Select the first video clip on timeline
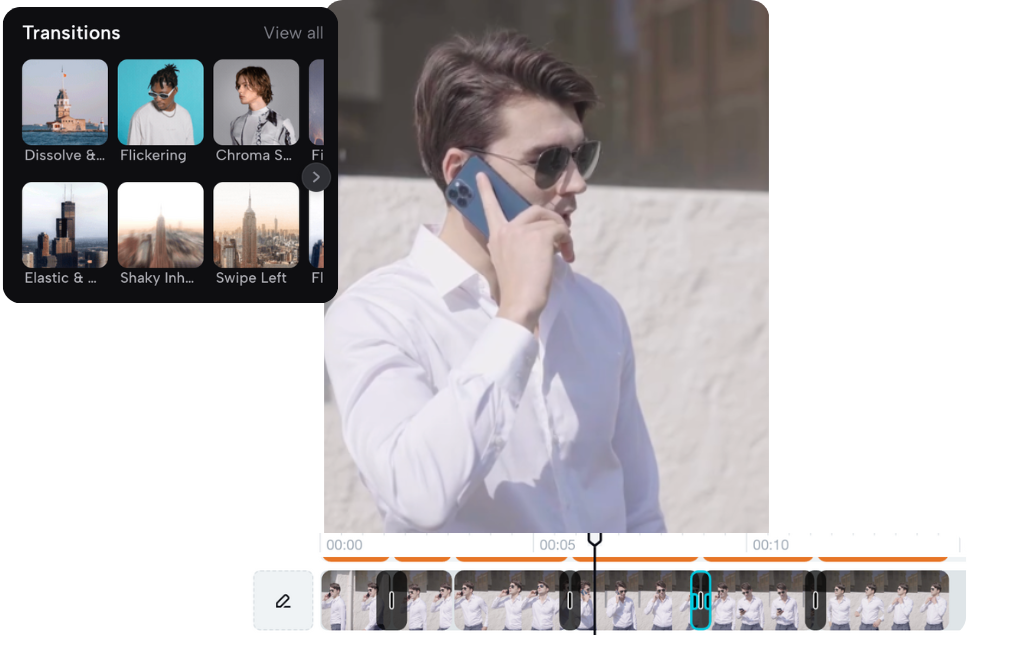Screen dimensions: 1031x649 [348, 600]
